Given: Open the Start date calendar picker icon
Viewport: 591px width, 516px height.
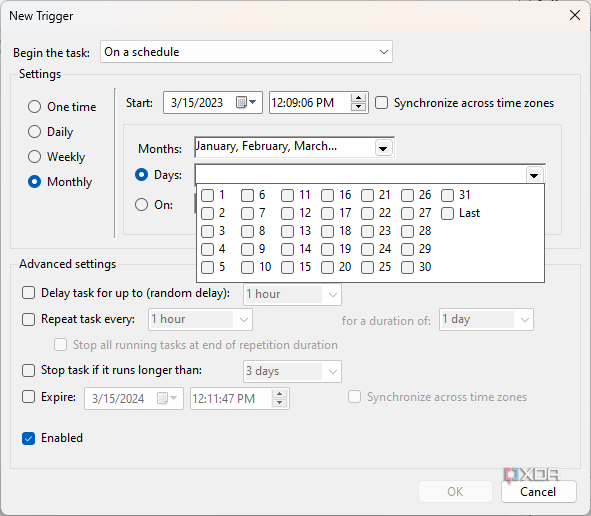Looking at the screenshot, I should pyautogui.click(x=246, y=102).
